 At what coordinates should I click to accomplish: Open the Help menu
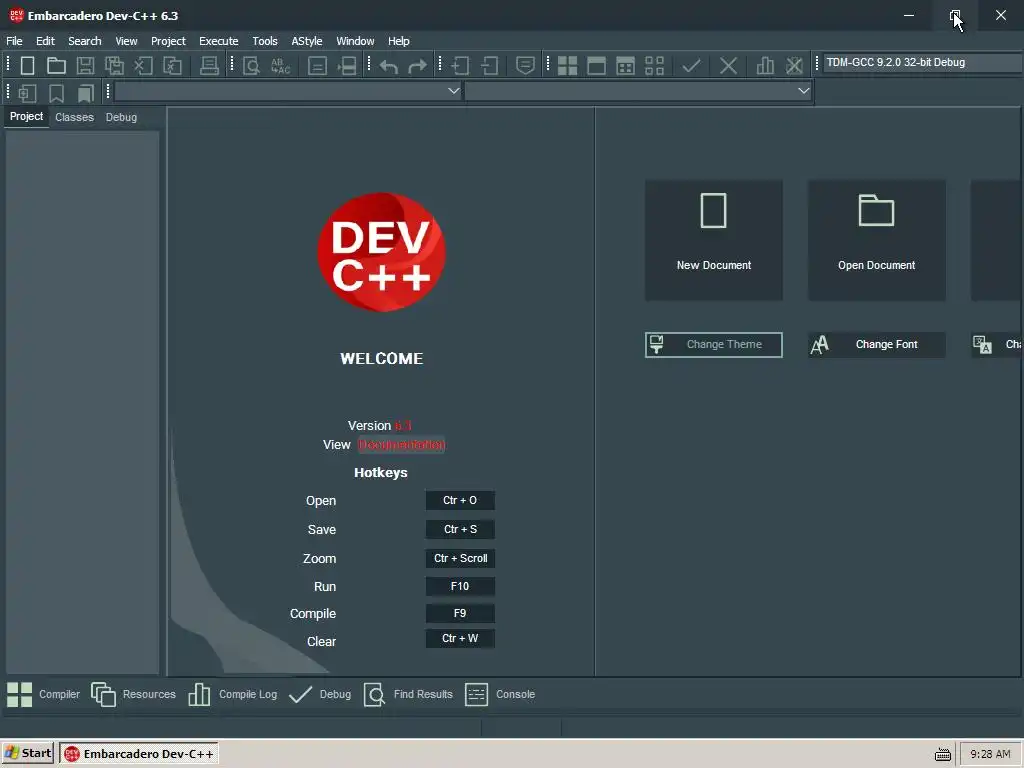pyautogui.click(x=398, y=40)
